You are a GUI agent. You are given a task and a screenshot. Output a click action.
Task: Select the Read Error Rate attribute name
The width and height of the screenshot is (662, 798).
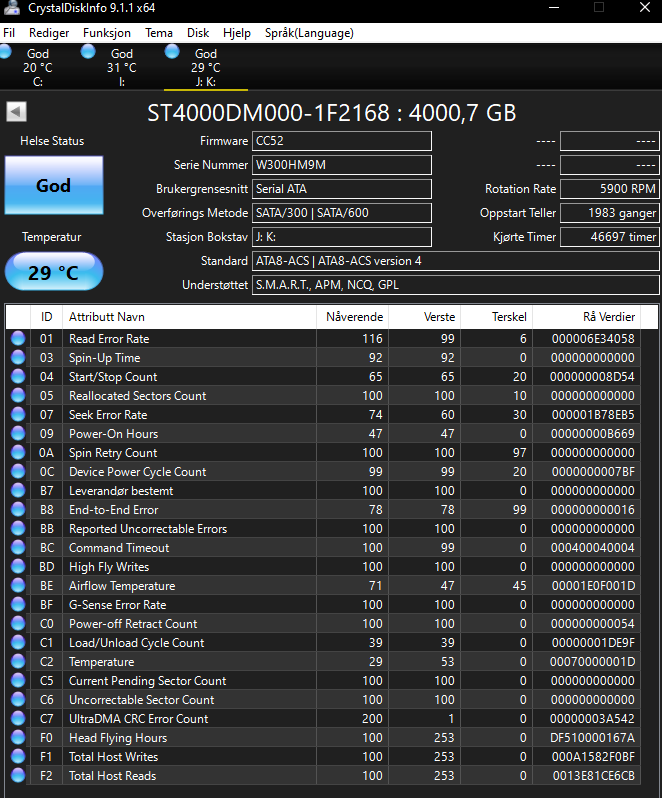(x=109, y=339)
